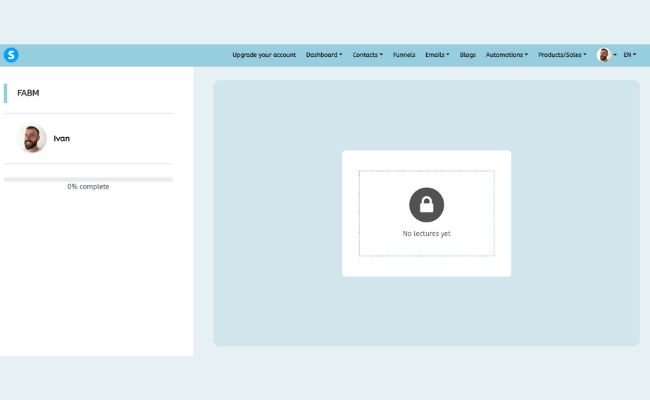Viewport: 650px width, 400px height.
Task: Open the profile avatar in the top bar
Action: (604, 55)
